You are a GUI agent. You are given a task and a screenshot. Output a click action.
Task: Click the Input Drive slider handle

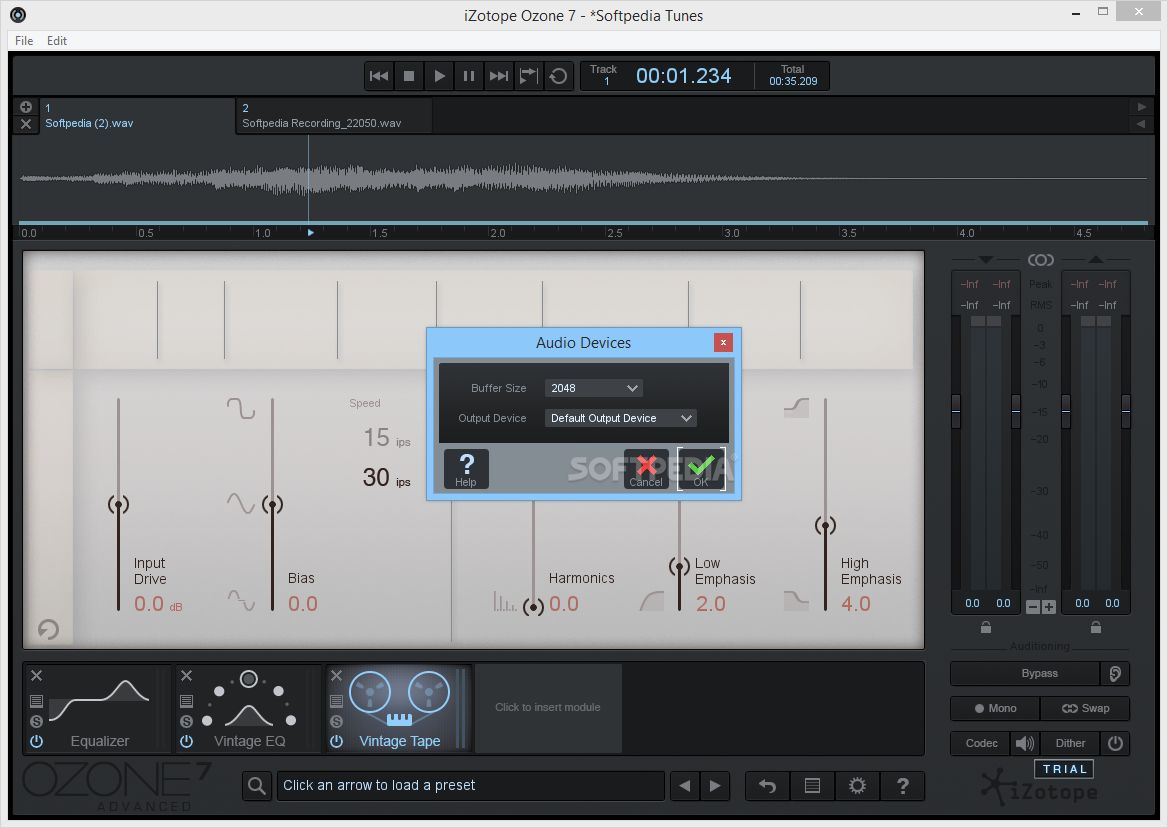tap(118, 505)
